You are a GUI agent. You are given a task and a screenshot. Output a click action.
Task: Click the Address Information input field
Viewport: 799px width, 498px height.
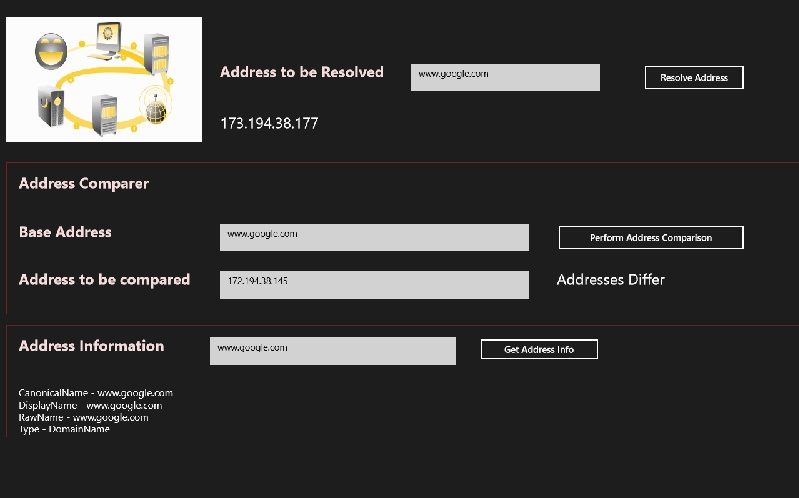(333, 351)
